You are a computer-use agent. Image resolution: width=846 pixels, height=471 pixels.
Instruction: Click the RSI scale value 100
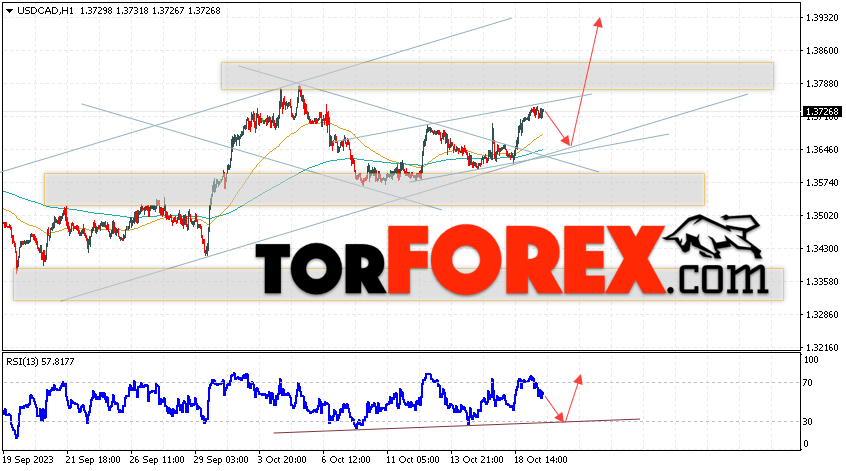[811, 360]
